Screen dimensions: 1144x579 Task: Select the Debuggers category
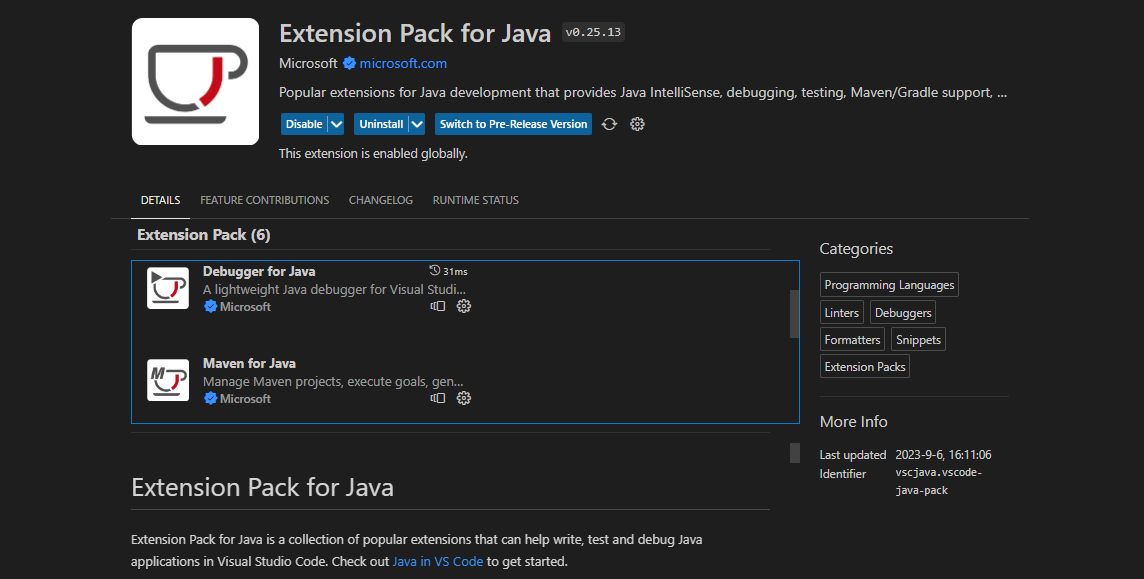[902, 312]
